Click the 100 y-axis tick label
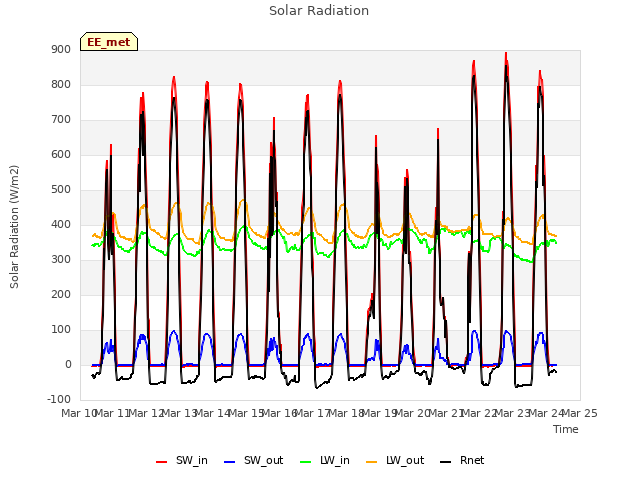 tap(61, 330)
